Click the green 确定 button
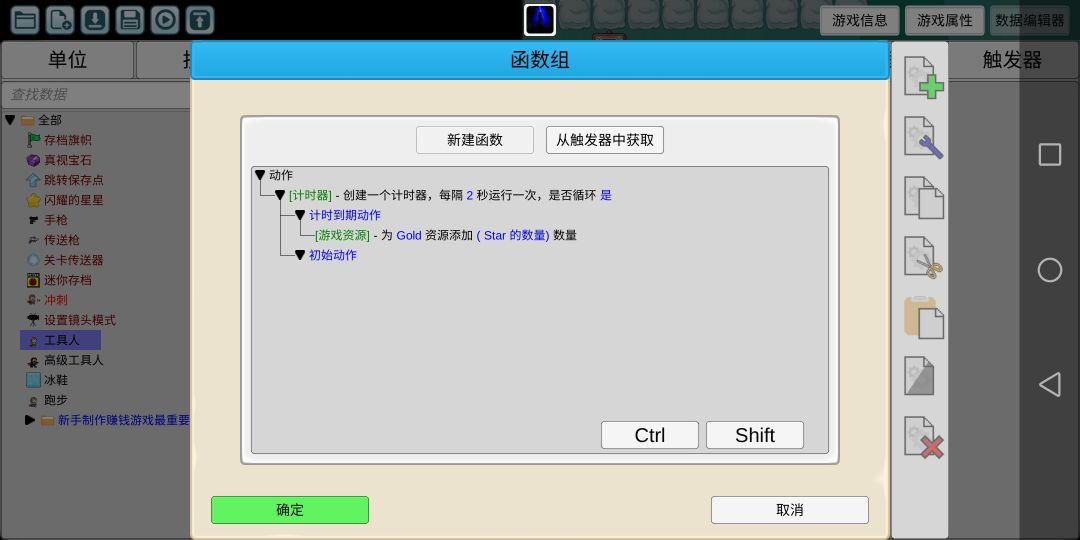The image size is (1080, 540). (x=290, y=510)
